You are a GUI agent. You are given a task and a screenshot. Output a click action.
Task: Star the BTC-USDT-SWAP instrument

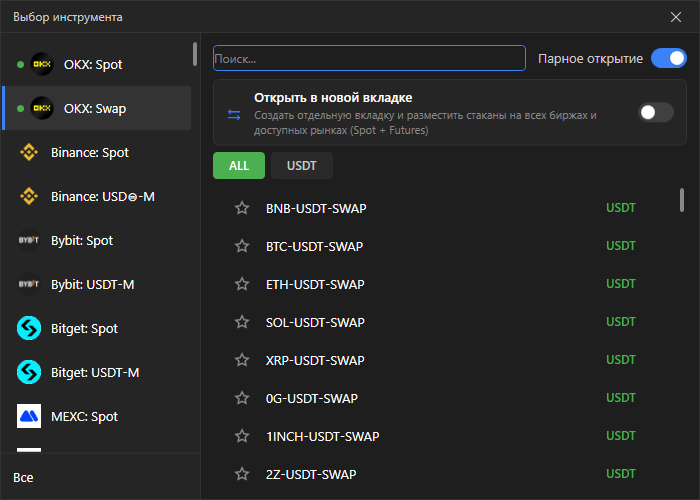242,246
